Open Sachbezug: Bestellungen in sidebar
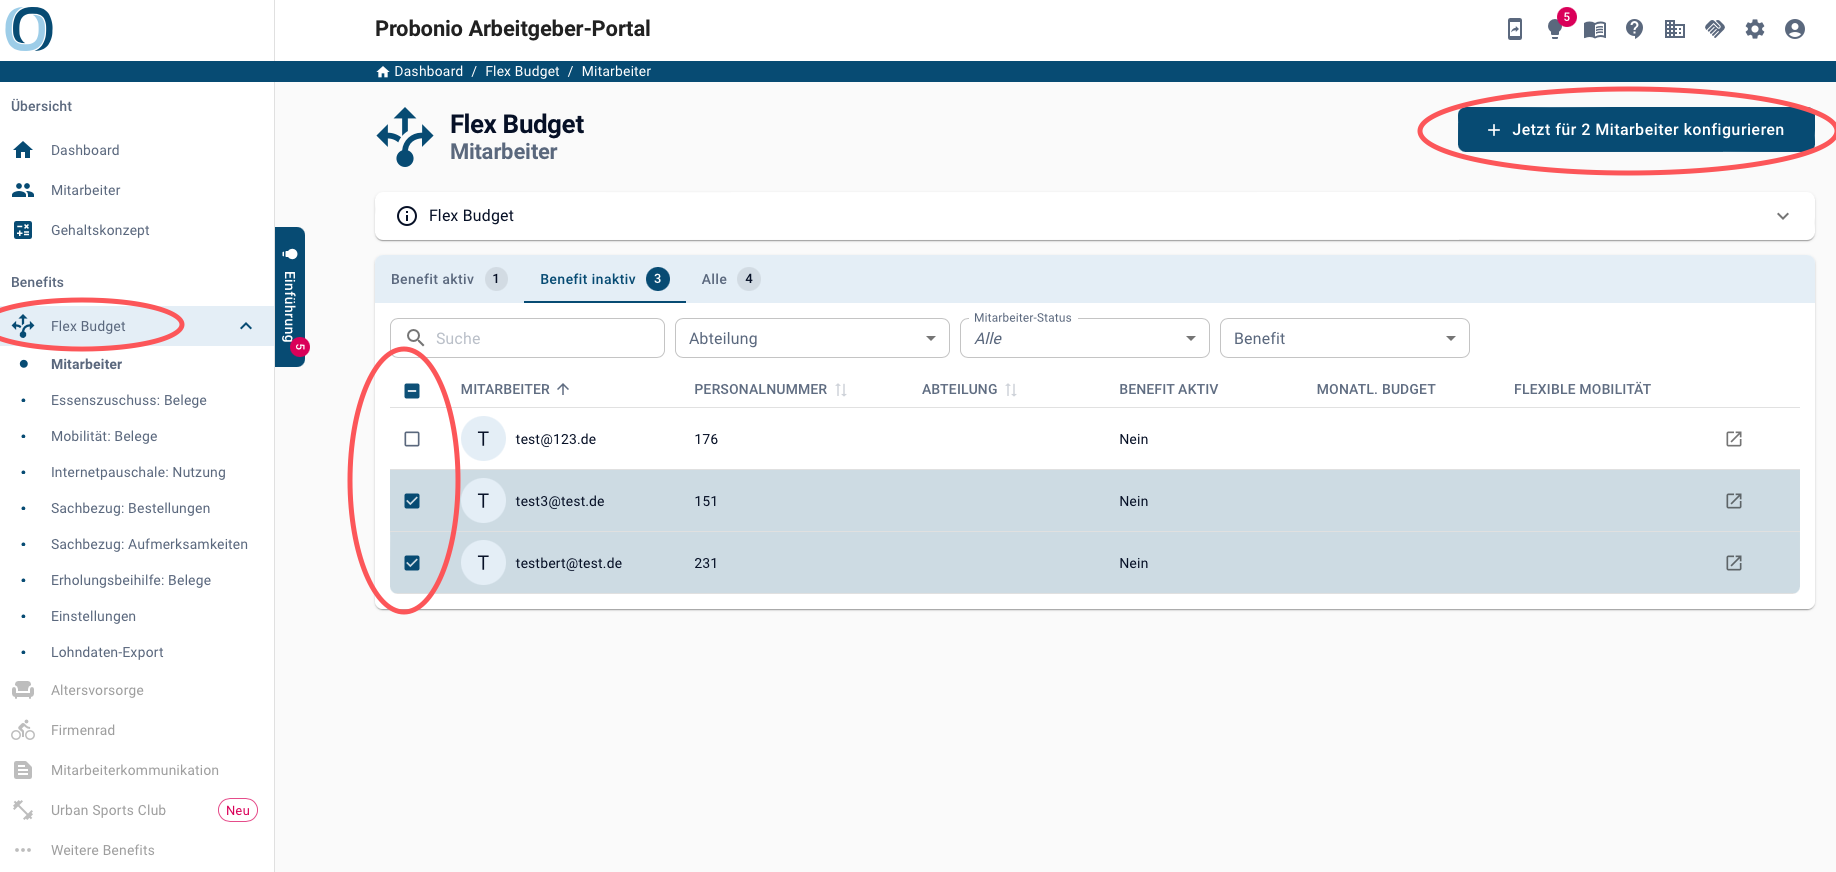1836x872 pixels. [x=130, y=508]
